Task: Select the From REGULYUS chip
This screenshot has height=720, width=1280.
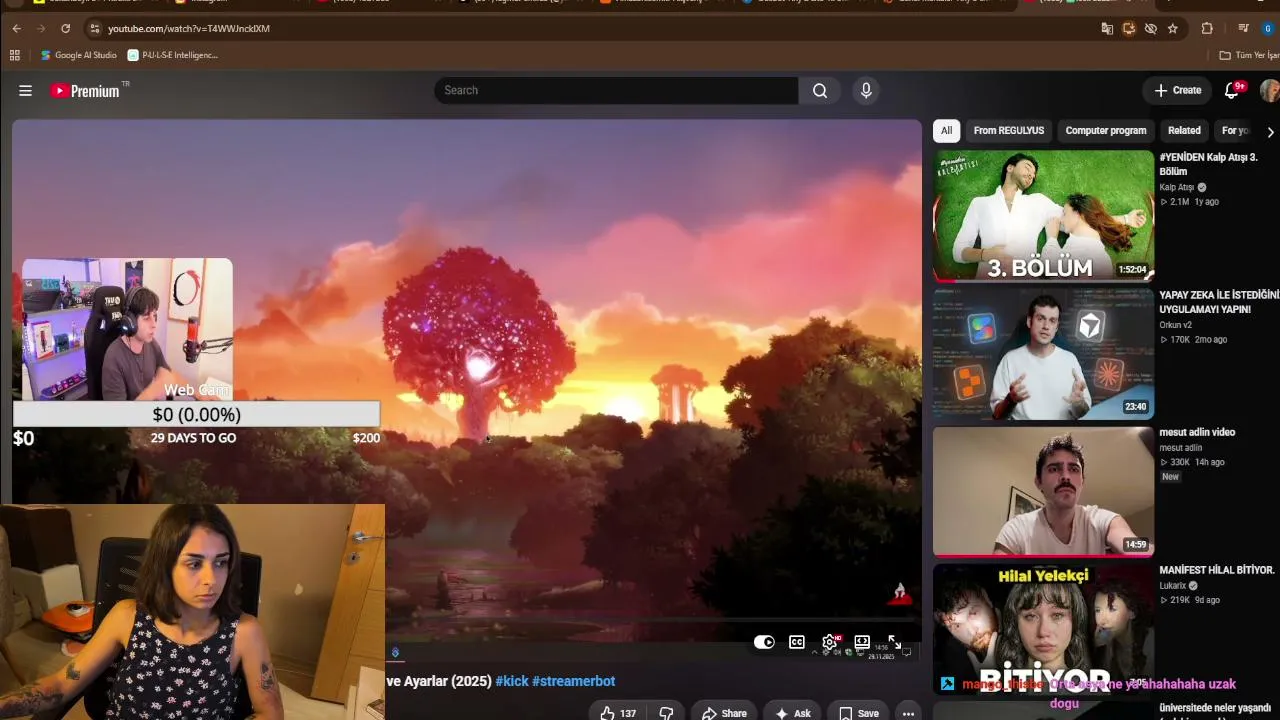Action: [1009, 131]
